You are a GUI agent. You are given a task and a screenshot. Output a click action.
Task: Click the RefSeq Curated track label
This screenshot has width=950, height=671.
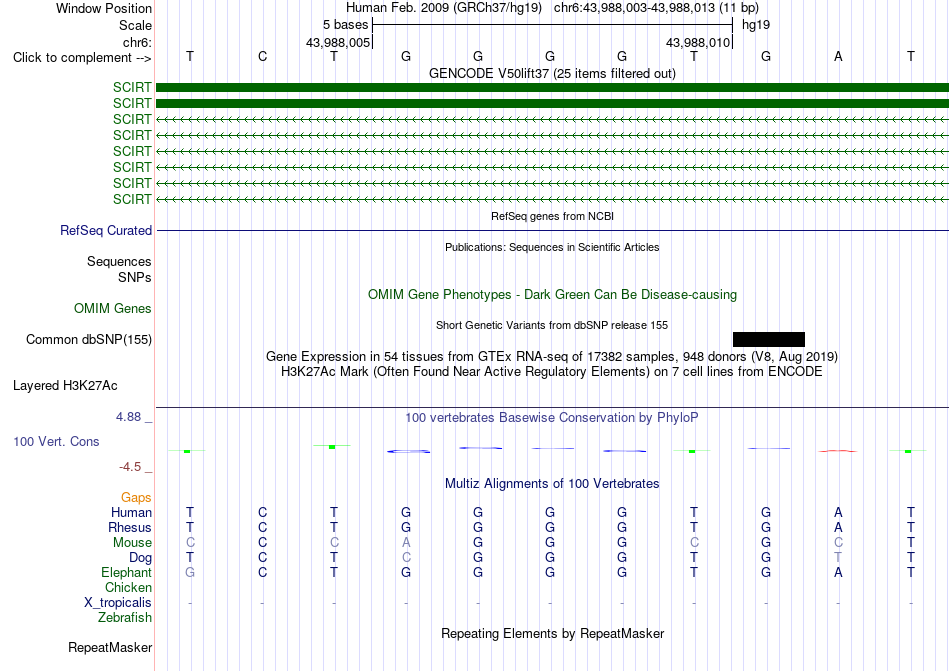click(x=106, y=231)
